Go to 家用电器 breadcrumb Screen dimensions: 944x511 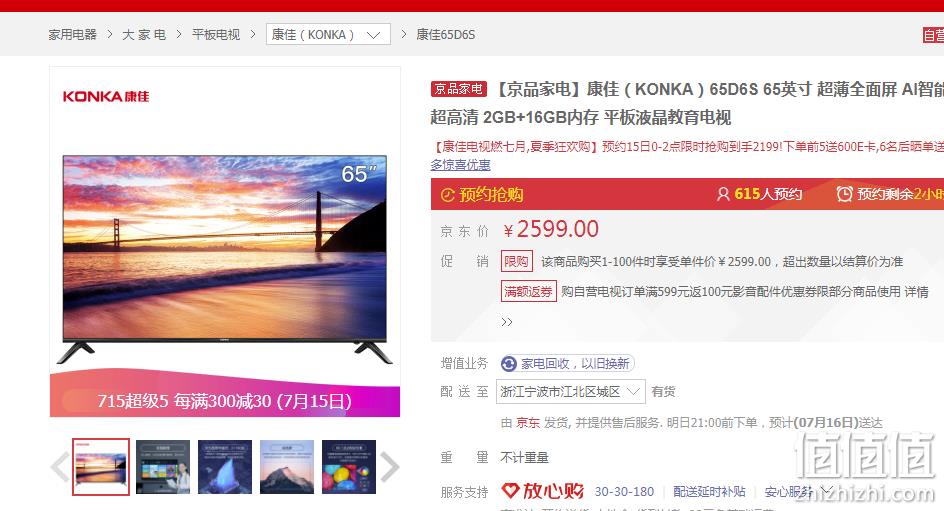(x=72, y=35)
